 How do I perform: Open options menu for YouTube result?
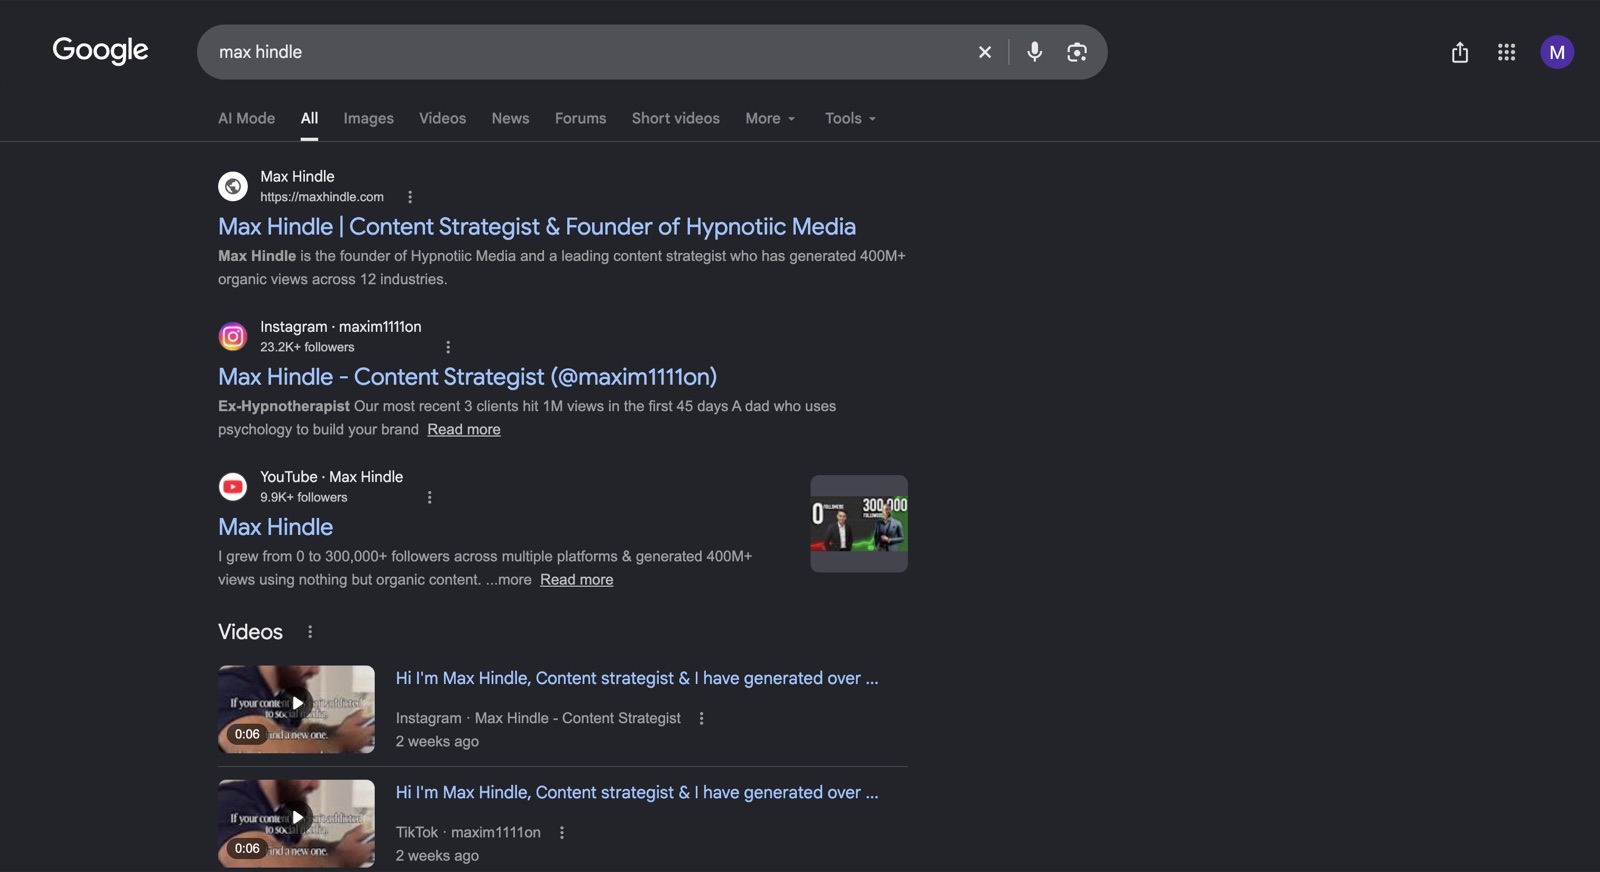point(430,497)
